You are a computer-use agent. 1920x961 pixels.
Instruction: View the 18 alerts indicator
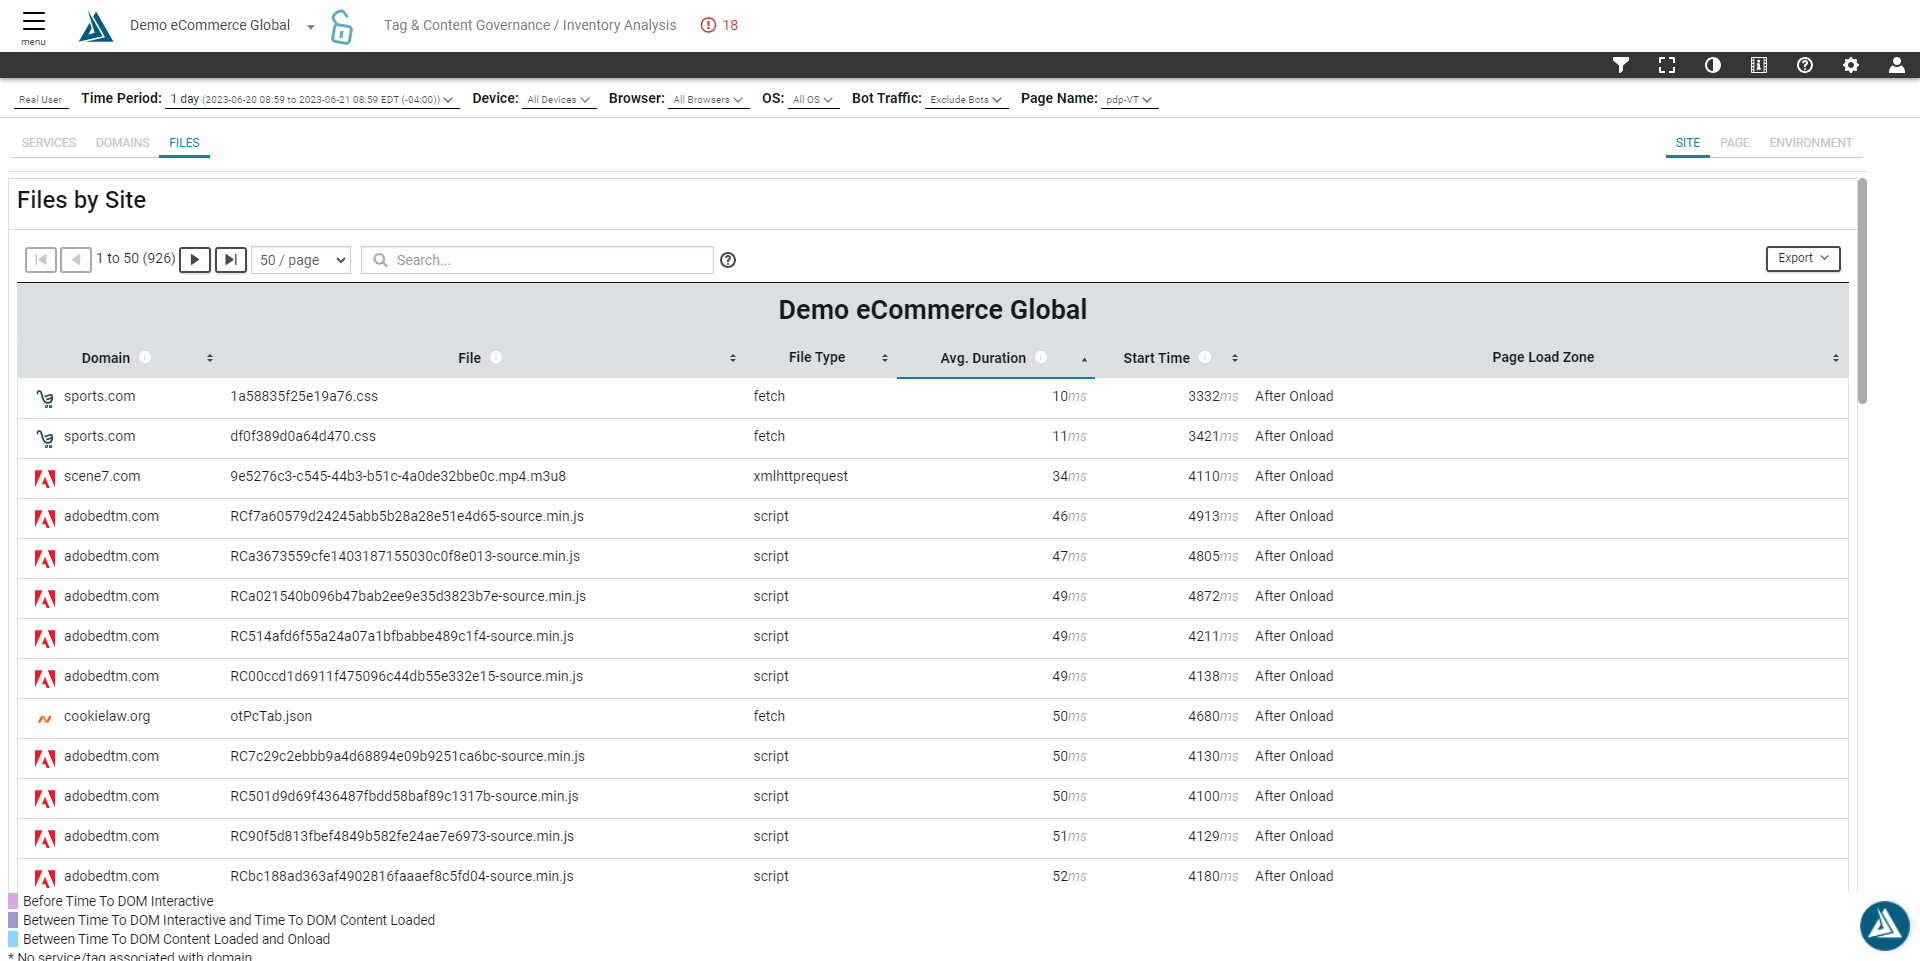[720, 25]
